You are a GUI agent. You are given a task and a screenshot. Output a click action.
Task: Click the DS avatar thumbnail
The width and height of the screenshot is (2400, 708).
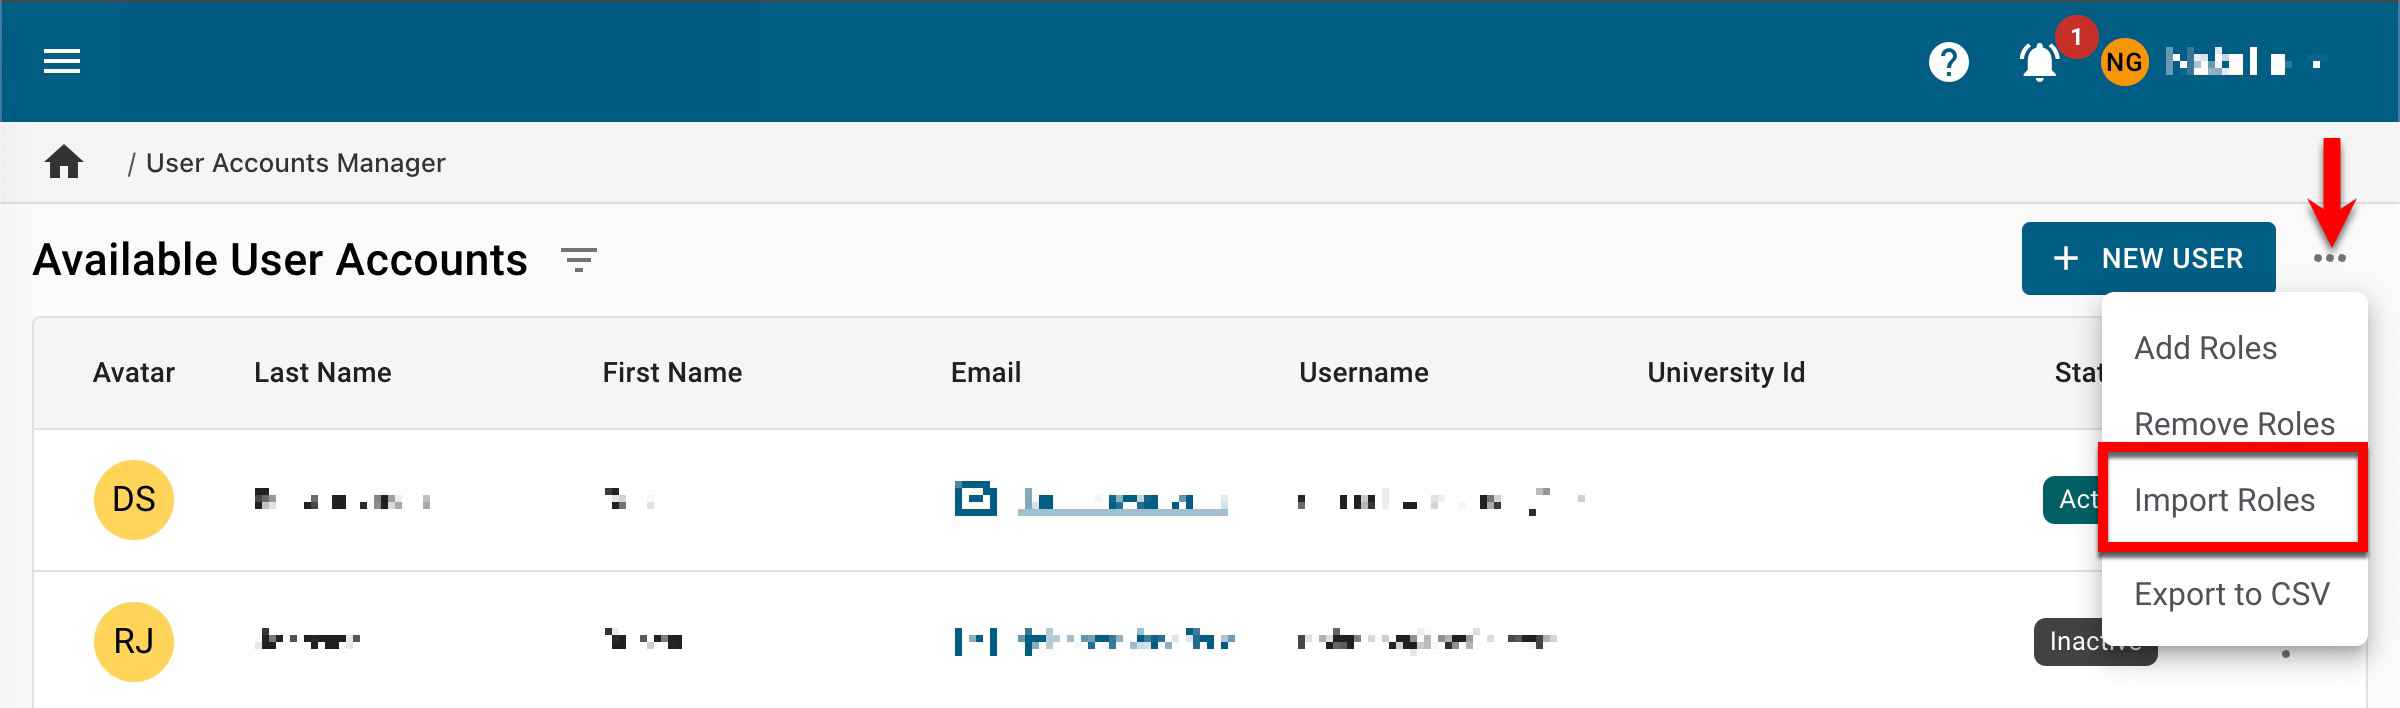[x=134, y=499]
